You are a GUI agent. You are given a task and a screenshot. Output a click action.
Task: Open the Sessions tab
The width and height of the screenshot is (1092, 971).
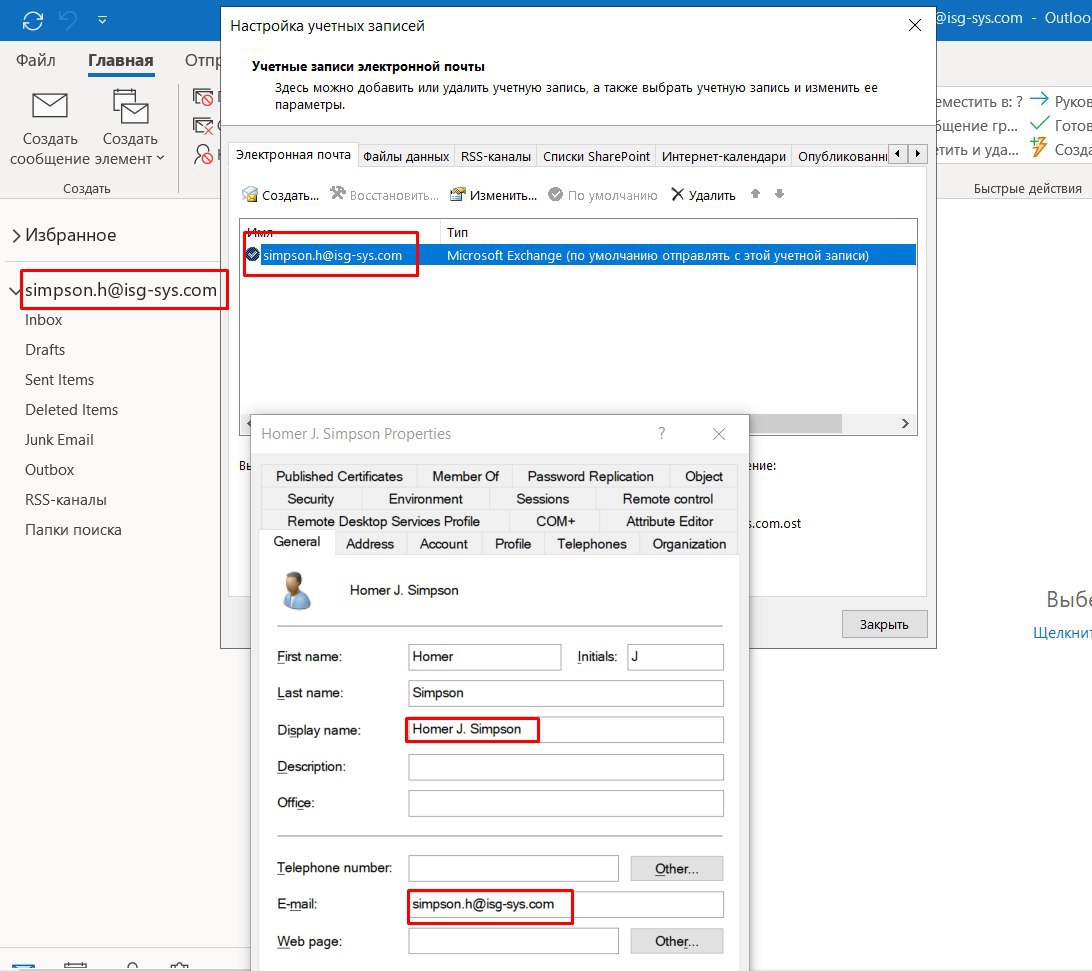pyautogui.click(x=543, y=499)
